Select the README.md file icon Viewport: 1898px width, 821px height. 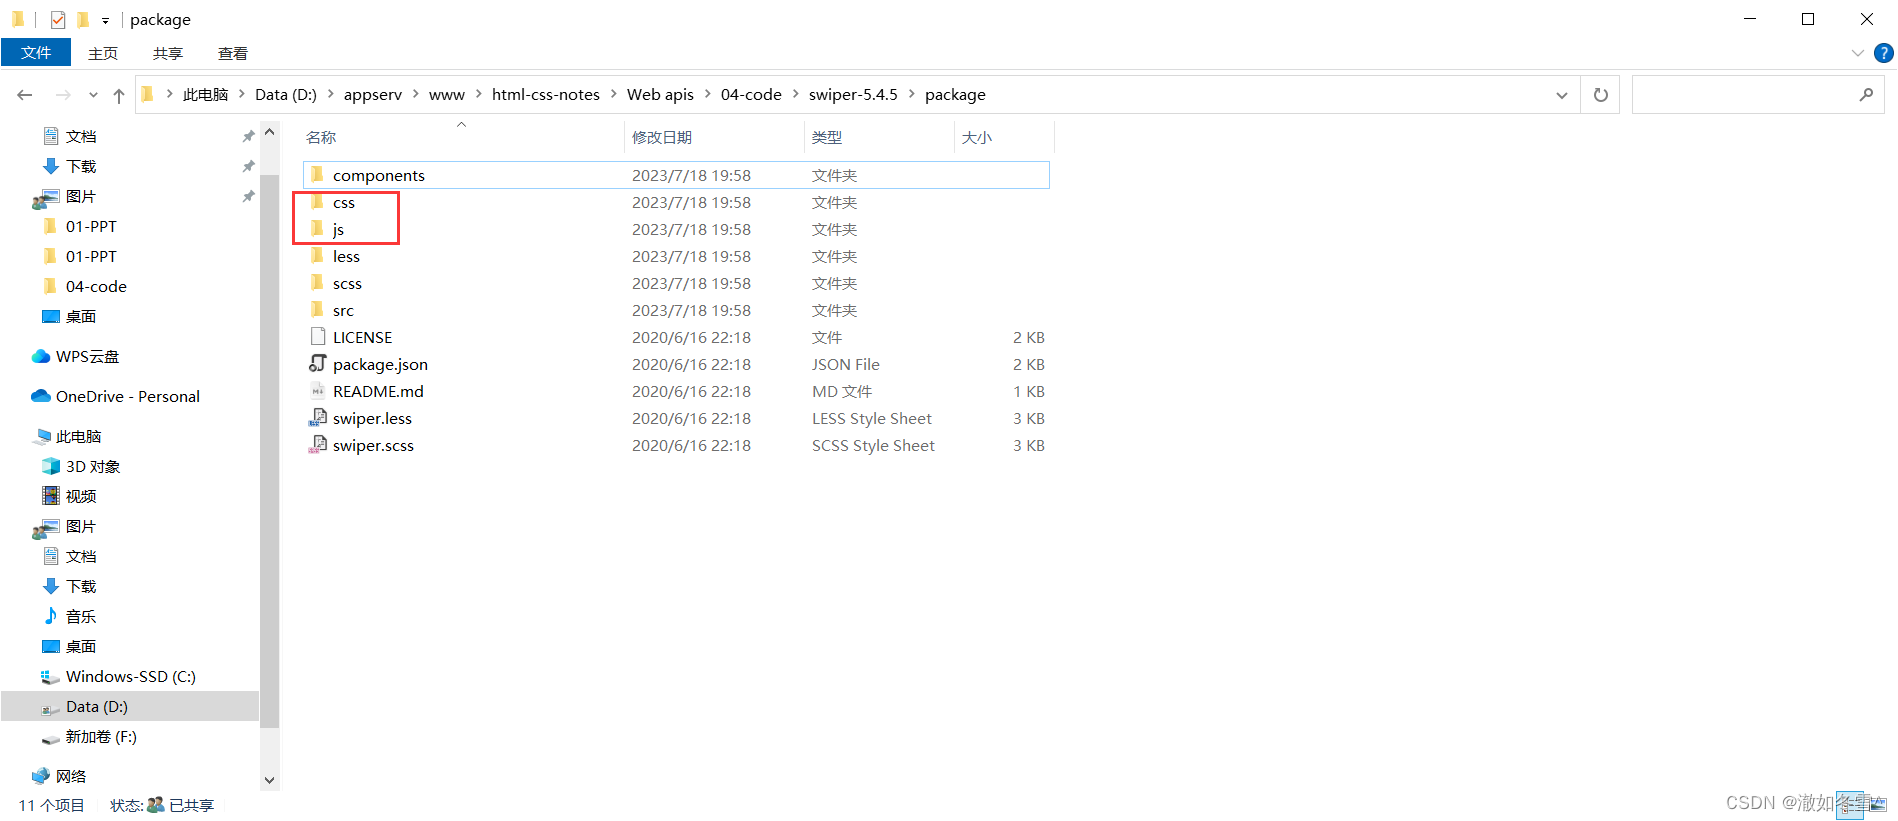click(x=318, y=391)
